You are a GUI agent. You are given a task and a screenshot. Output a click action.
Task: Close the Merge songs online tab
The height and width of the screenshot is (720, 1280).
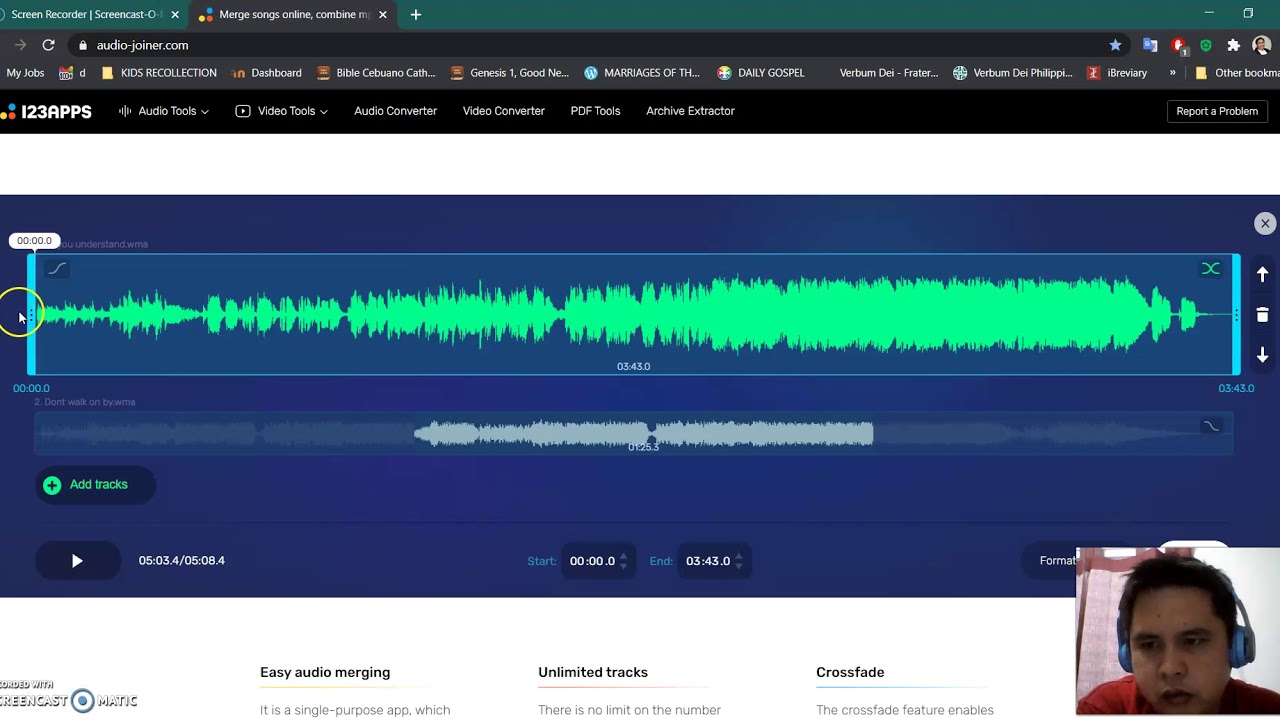[x=383, y=14]
